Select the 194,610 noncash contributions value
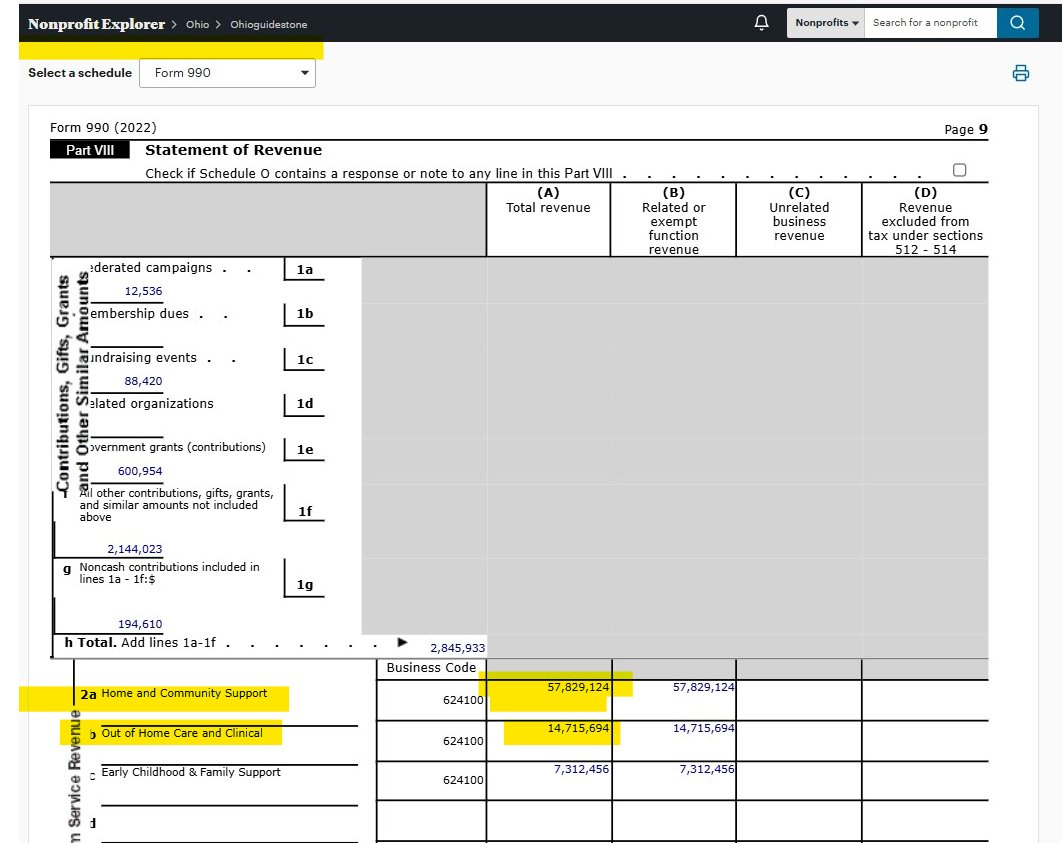The height and width of the screenshot is (843, 1062). pos(140,624)
